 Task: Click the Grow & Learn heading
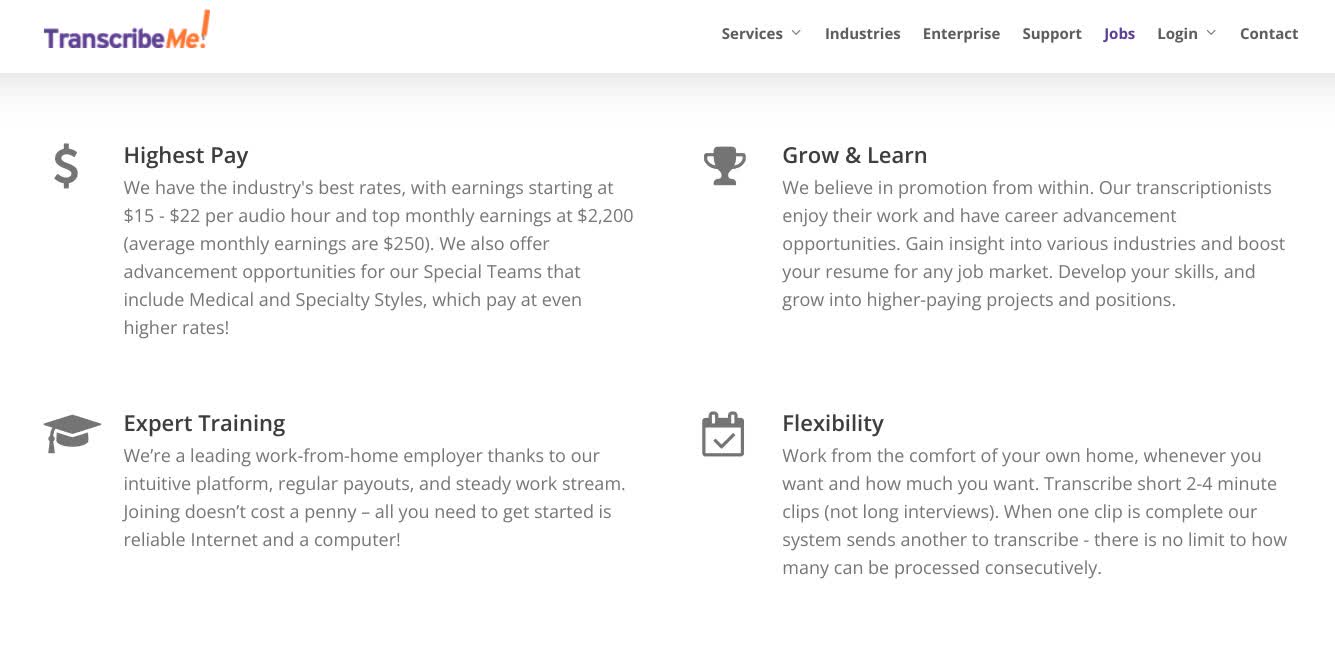pos(855,155)
